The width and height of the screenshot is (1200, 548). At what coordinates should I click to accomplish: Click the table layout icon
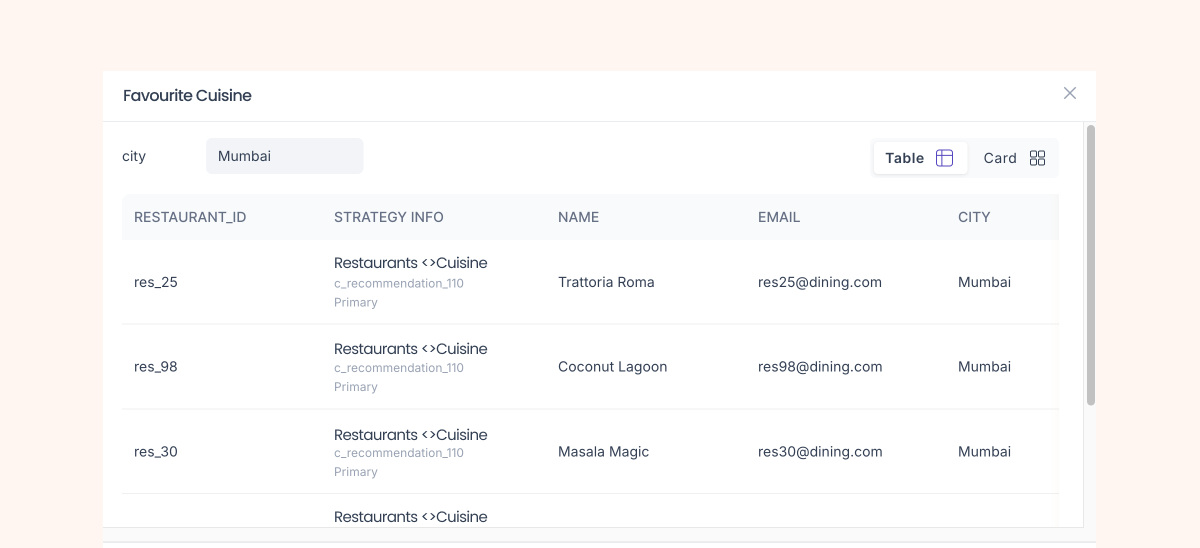pyautogui.click(x=944, y=158)
